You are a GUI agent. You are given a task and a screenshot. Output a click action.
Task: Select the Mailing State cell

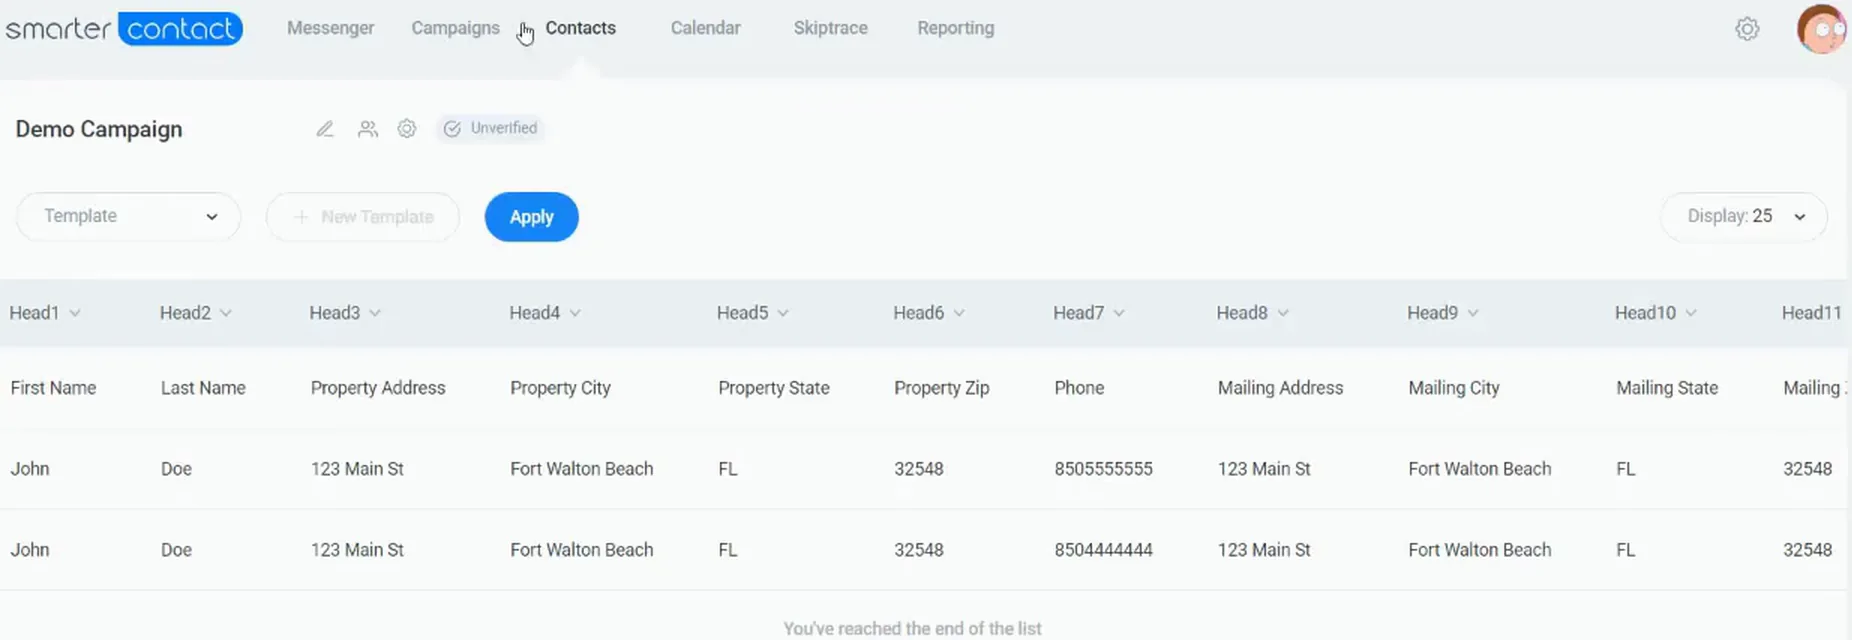tap(1667, 388)
